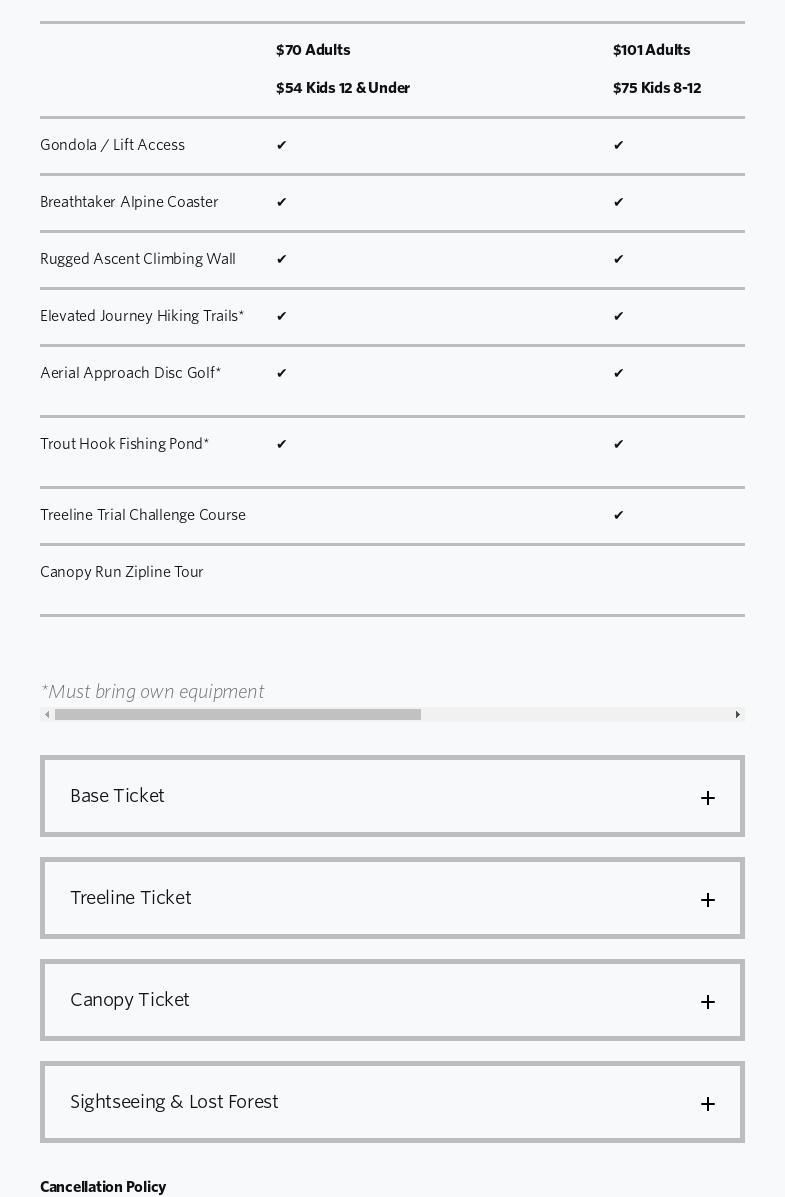Click the "Rugged Ascent Climbing Wall" row label

tap(138, 259)
